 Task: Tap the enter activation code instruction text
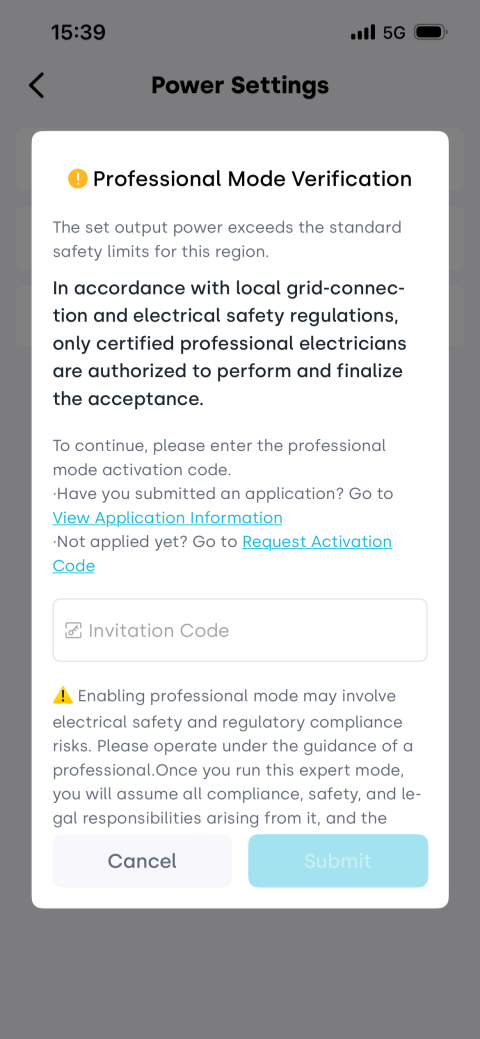pyautogui.click(x=219, y=457)
